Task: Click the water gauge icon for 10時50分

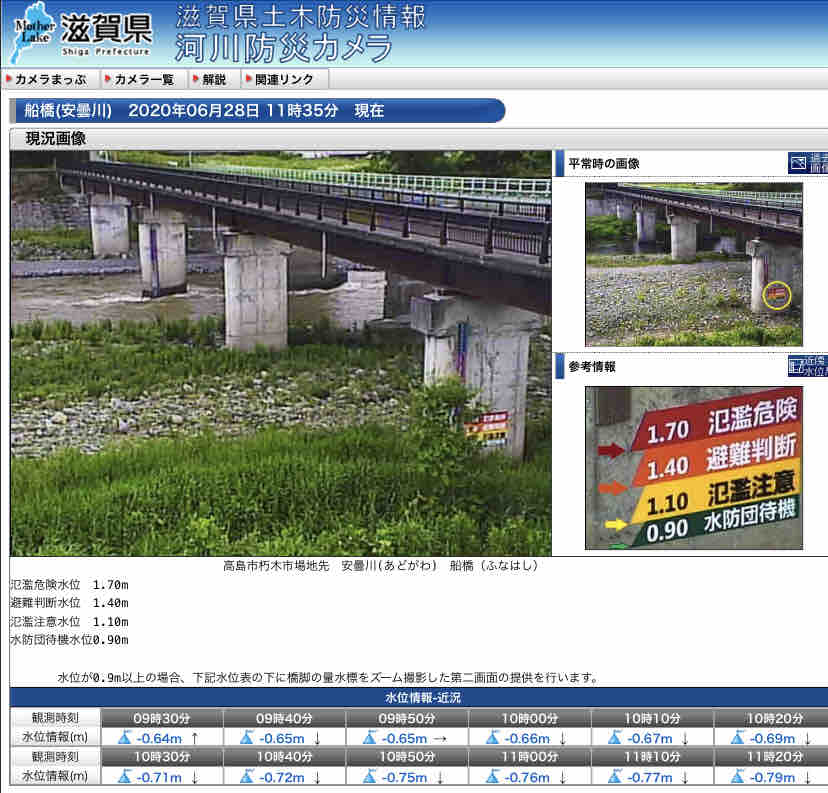Action: [x=370, y=776]
